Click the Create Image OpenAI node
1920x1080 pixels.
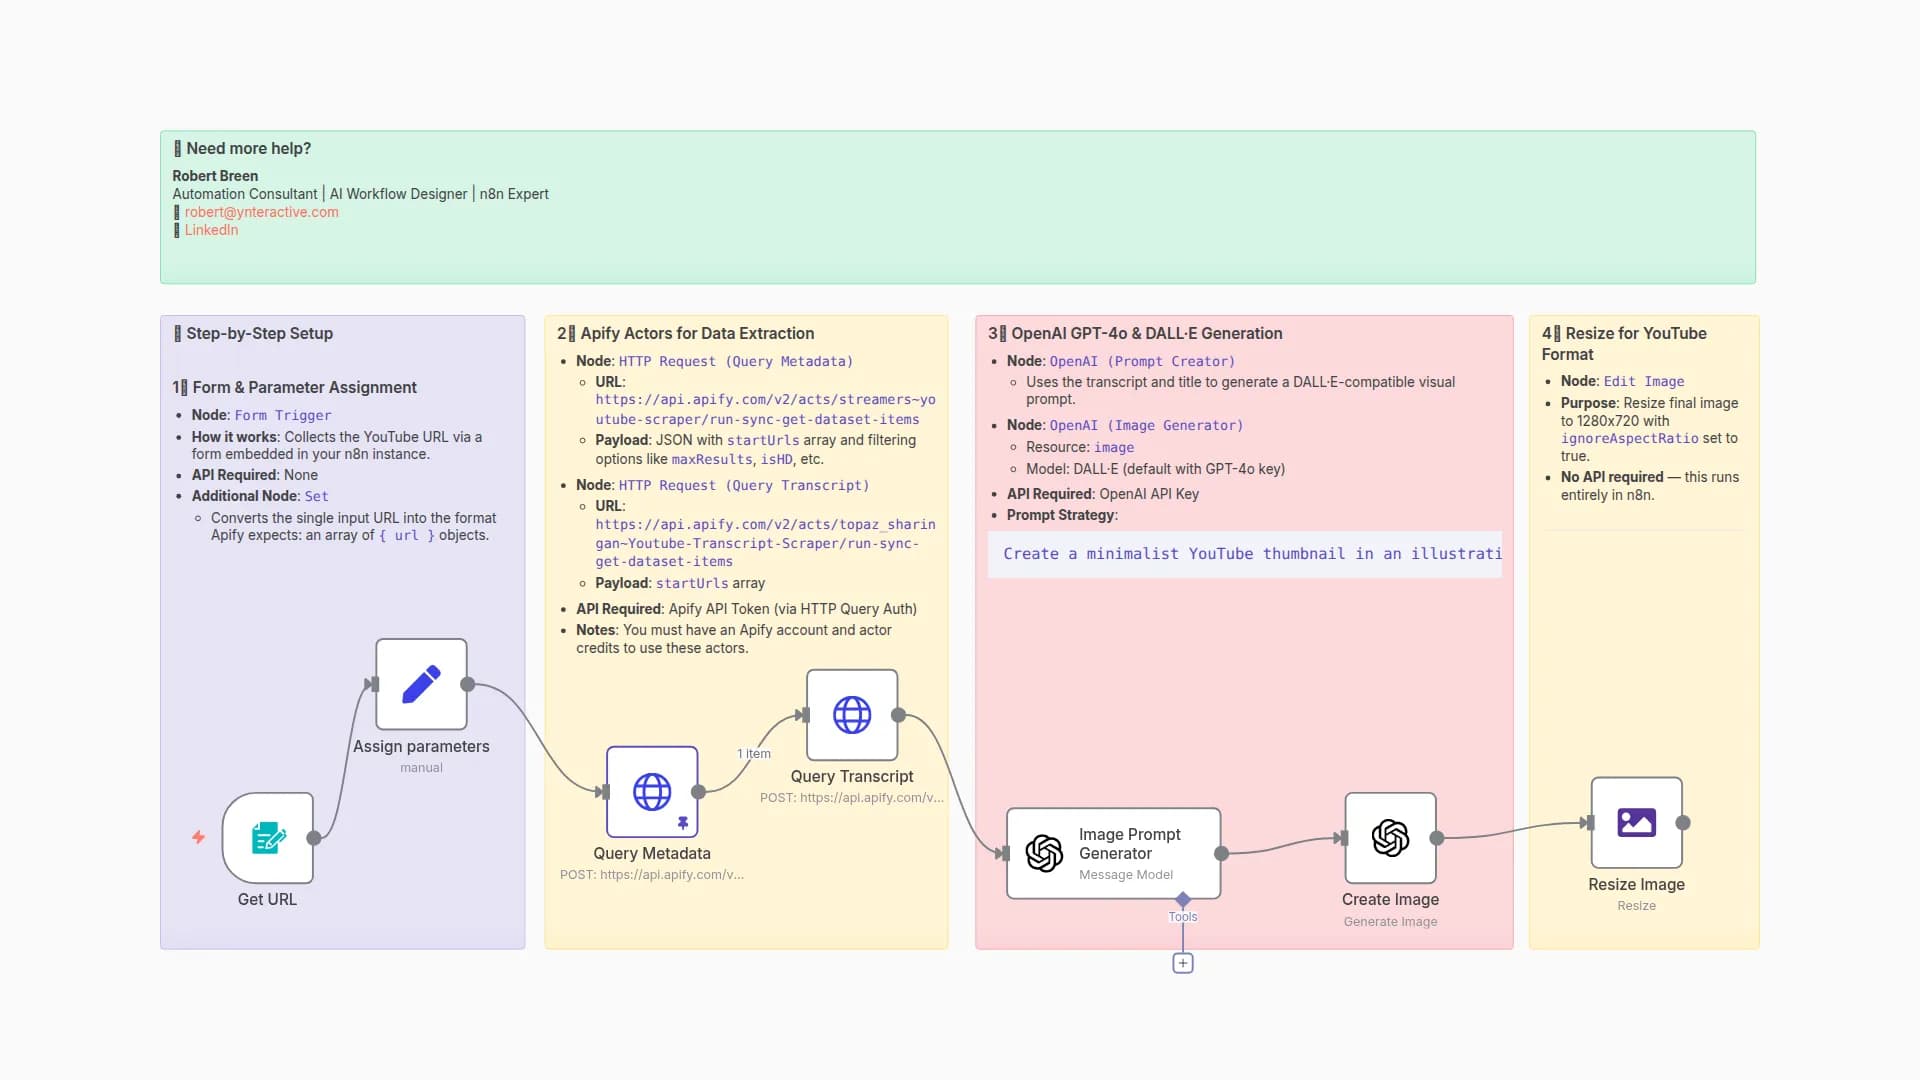point(1390,838)
